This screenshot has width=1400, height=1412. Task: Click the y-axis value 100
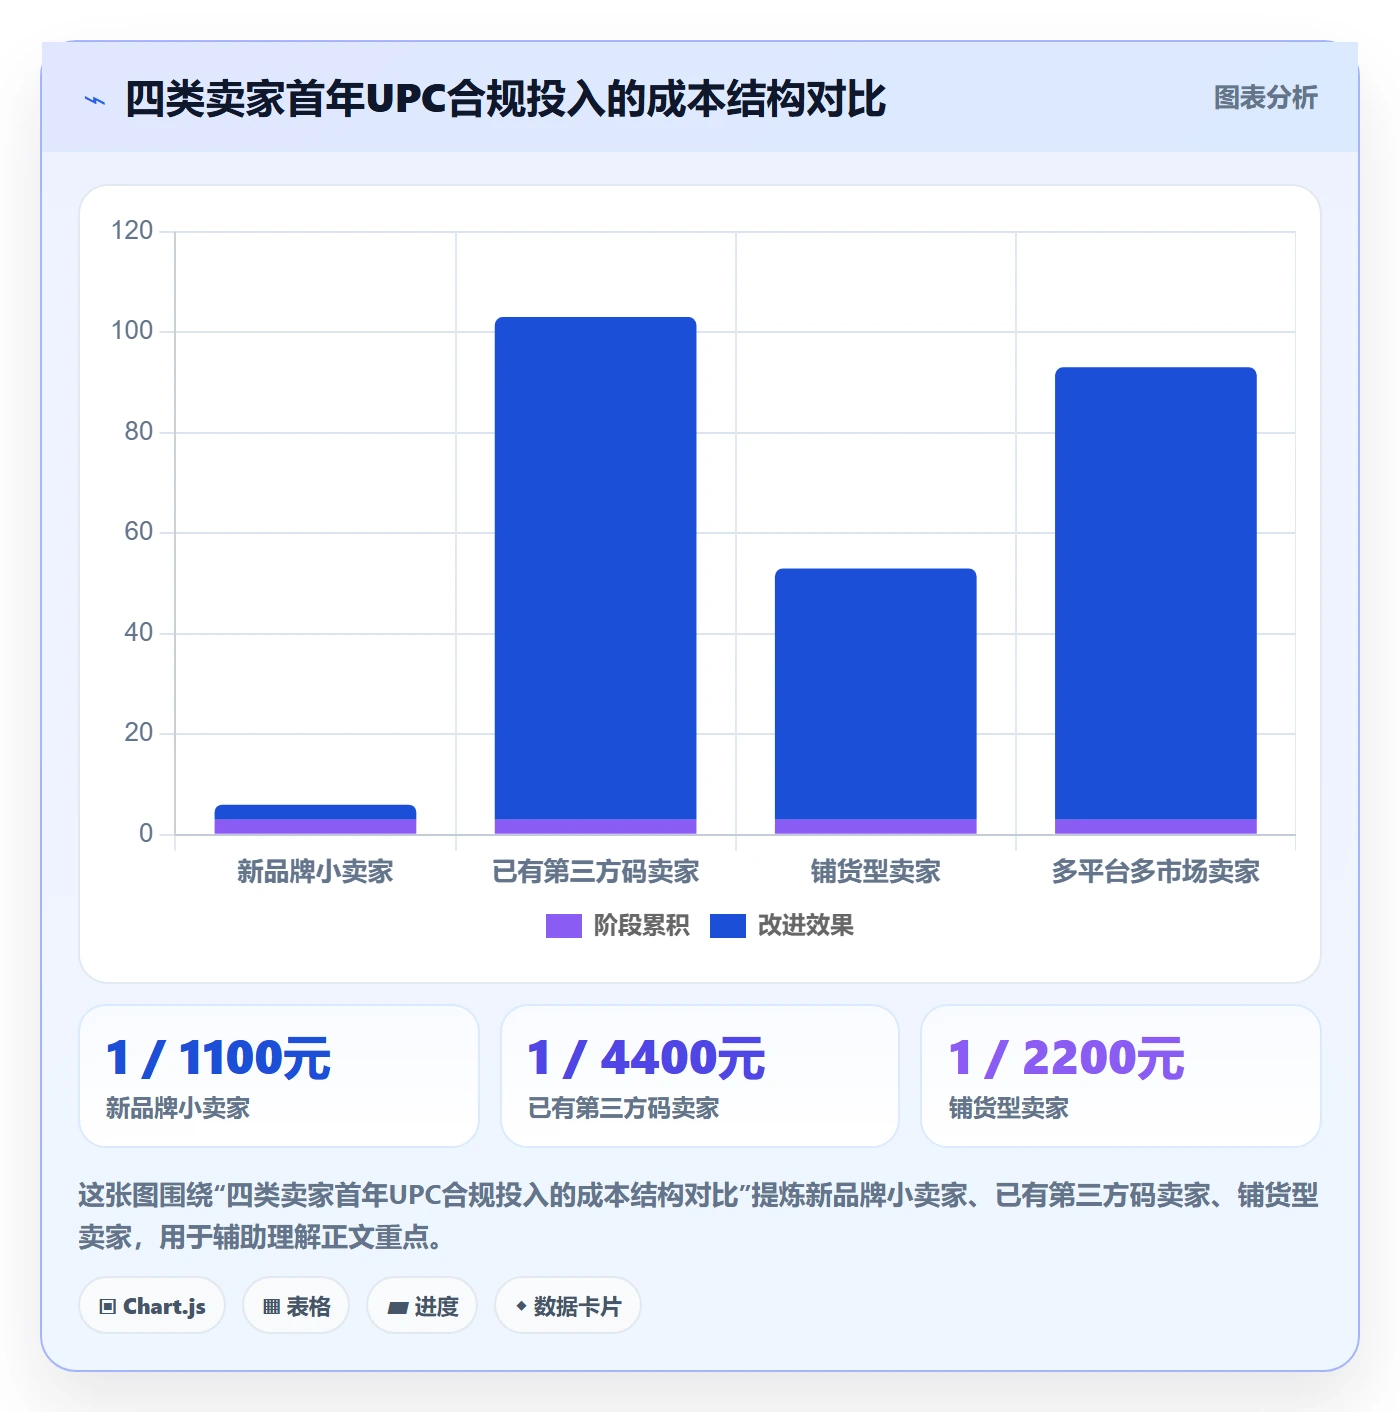pyautogui.click(x=132, y=331)
